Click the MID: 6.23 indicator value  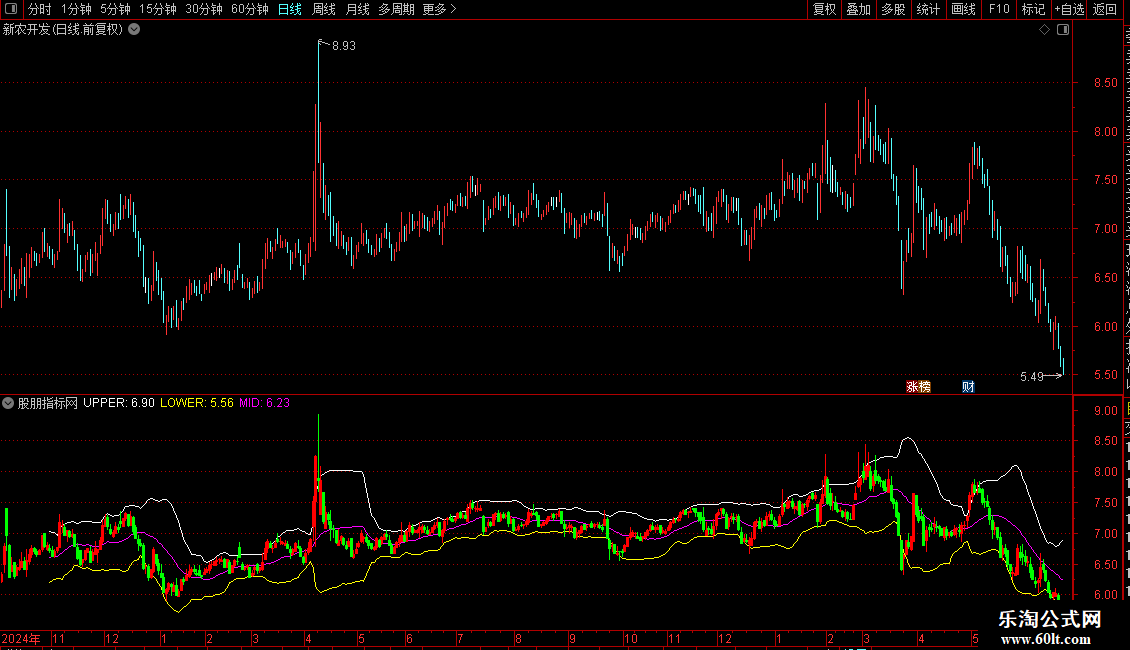coord(264,403)
